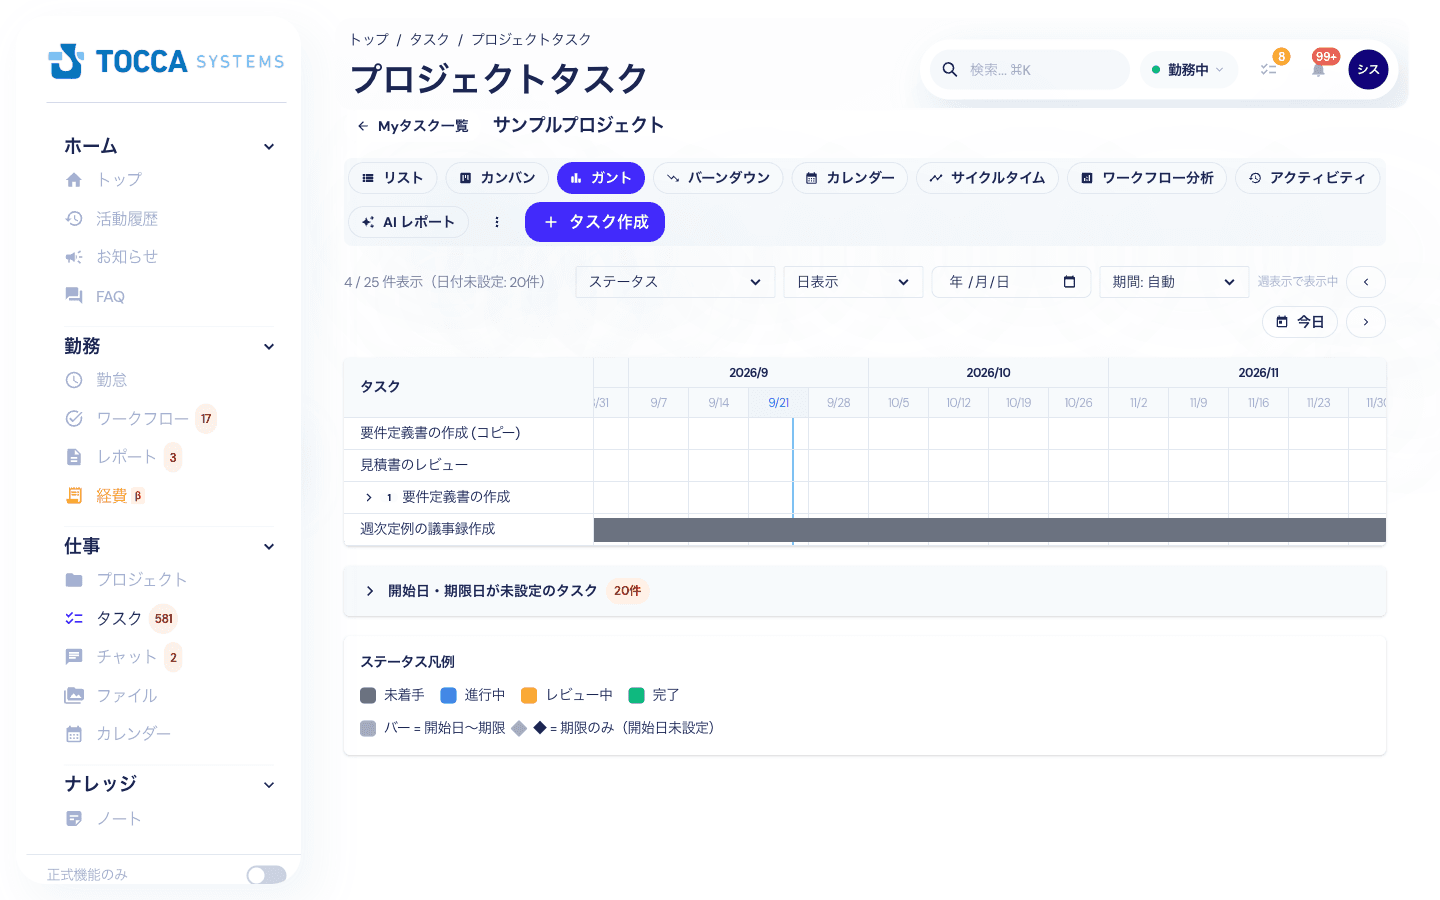This screenshot has width=1440, height=900.
Task: Open 経費 expenses in the sidebar
Action: [105, 495]
